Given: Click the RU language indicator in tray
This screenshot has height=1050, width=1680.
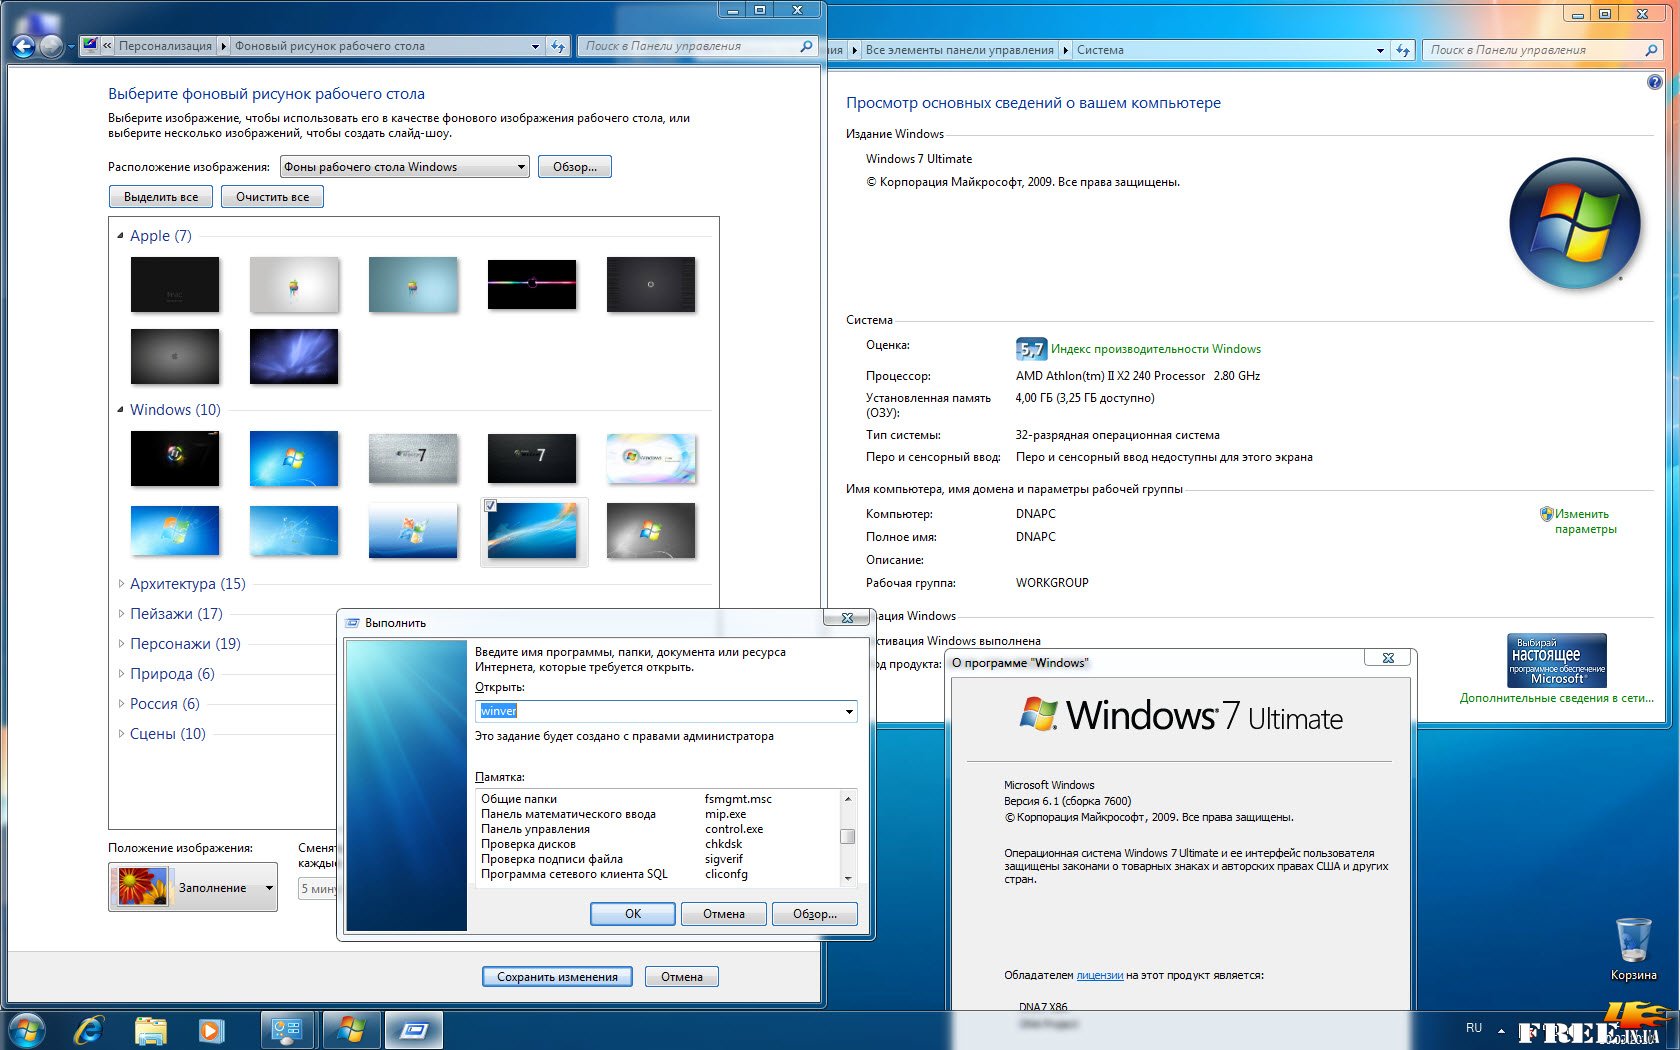Looking at the screenshot, I should click(x=1474, y=1028).
